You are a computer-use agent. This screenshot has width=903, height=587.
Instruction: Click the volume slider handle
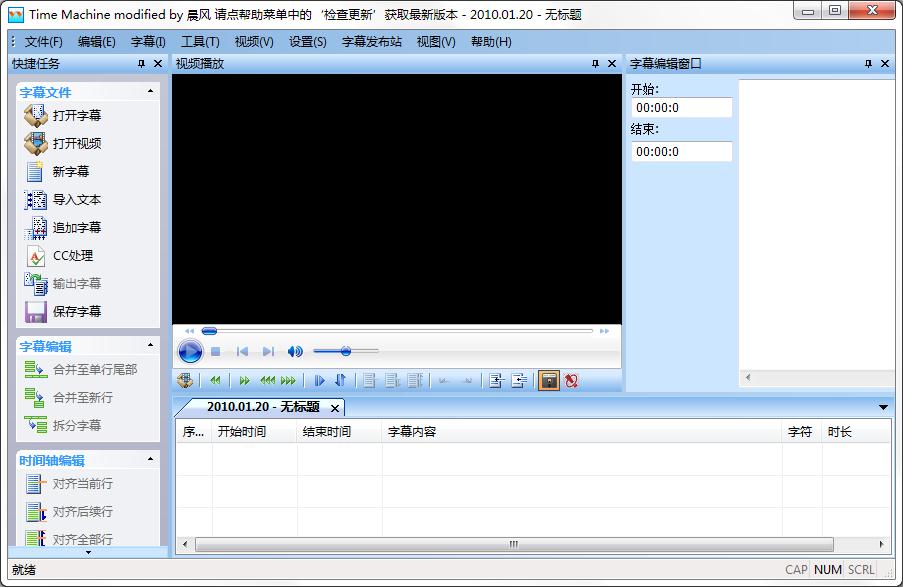point(345,351)
